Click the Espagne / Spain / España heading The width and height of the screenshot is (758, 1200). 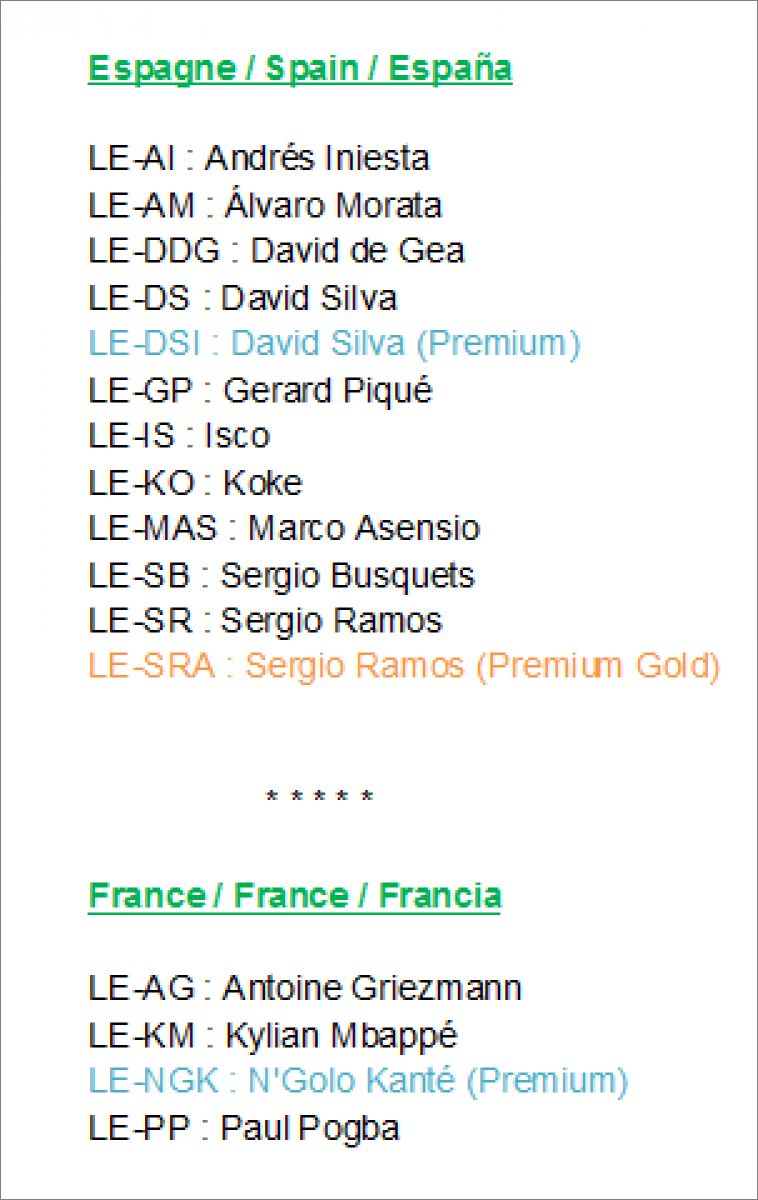click(x=300, y=69)
